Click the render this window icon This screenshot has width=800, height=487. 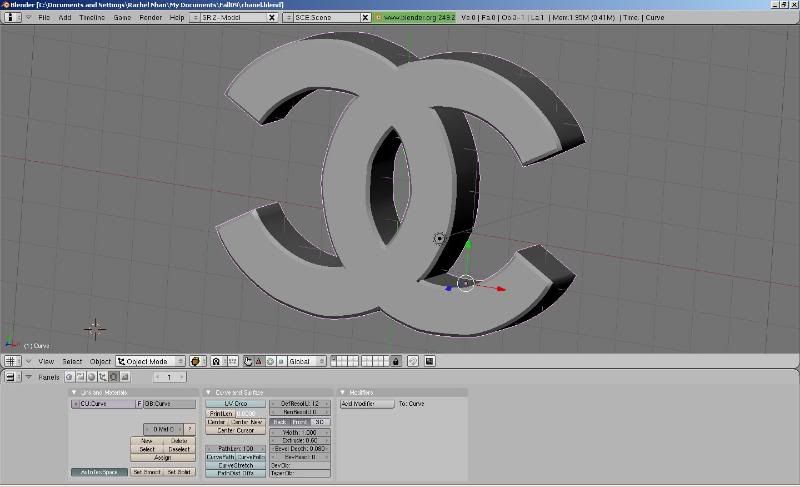click(430, 361)
